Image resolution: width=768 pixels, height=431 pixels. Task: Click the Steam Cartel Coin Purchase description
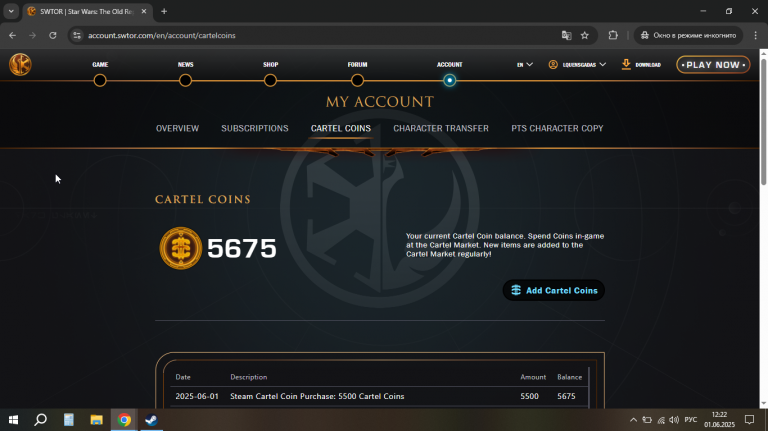point(317,396)
